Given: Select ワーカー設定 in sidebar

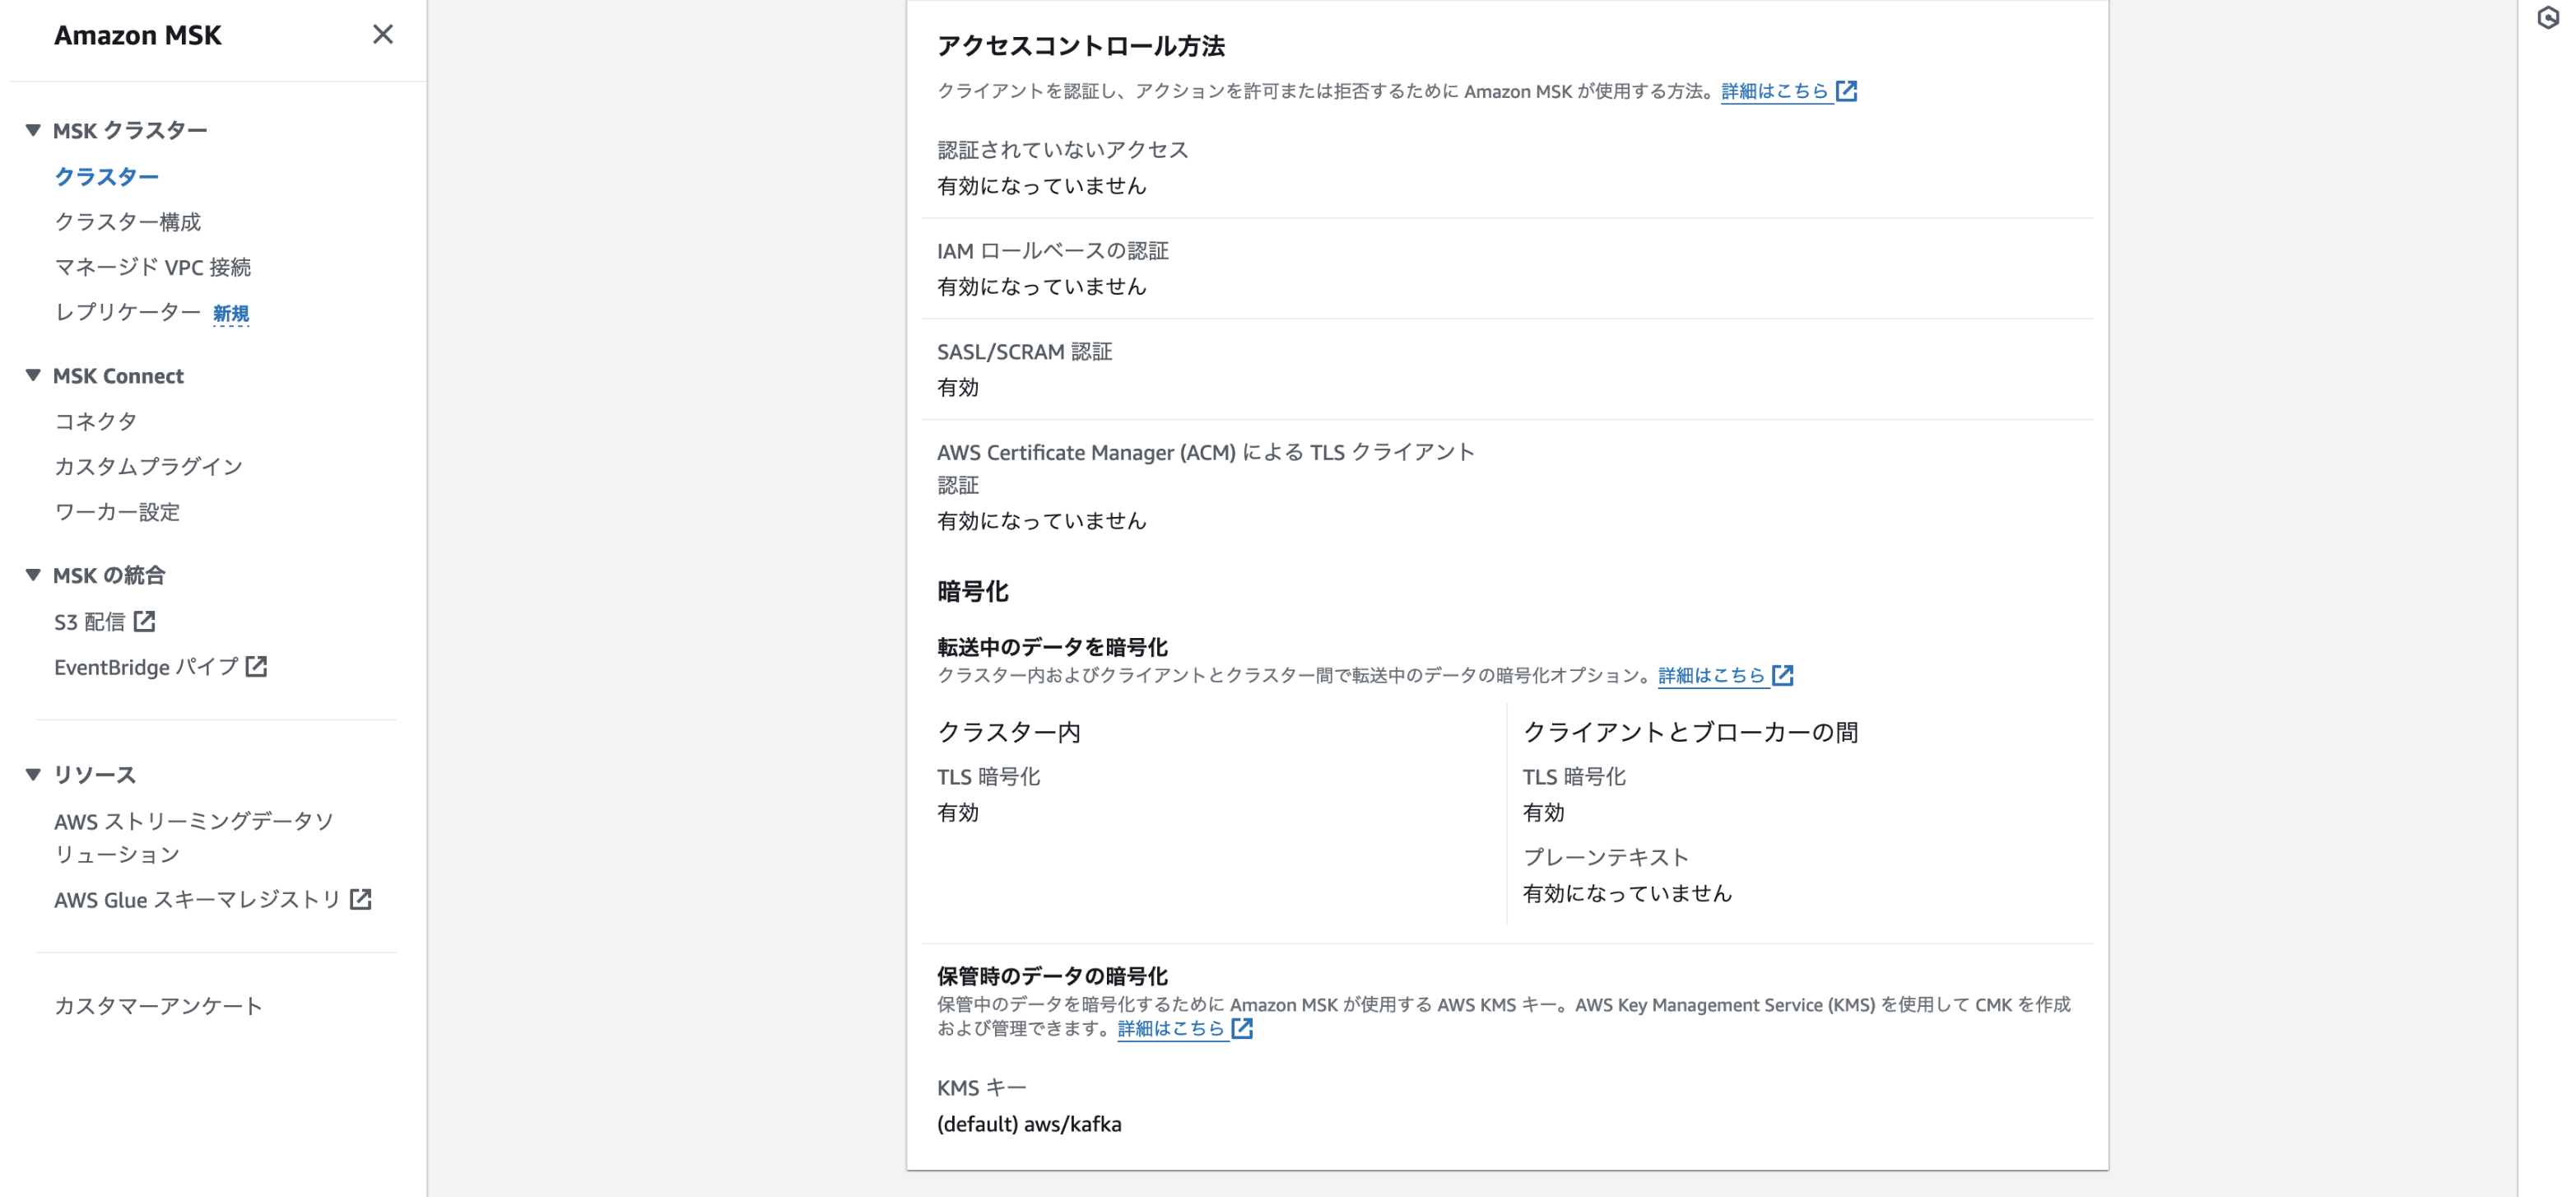Looking at the screenshot, I should (x=117, y=512).
